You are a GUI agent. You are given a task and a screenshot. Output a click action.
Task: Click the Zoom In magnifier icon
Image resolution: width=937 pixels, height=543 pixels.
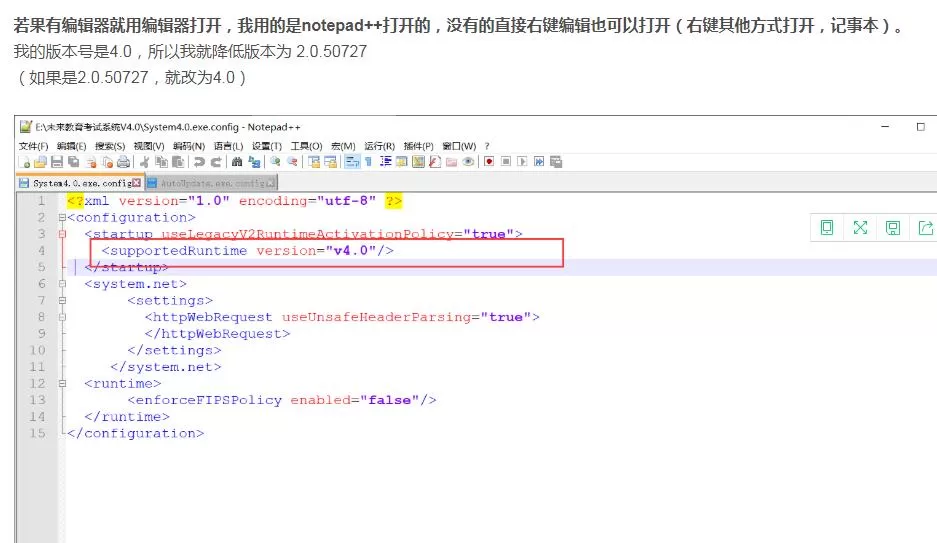point(275,162)
